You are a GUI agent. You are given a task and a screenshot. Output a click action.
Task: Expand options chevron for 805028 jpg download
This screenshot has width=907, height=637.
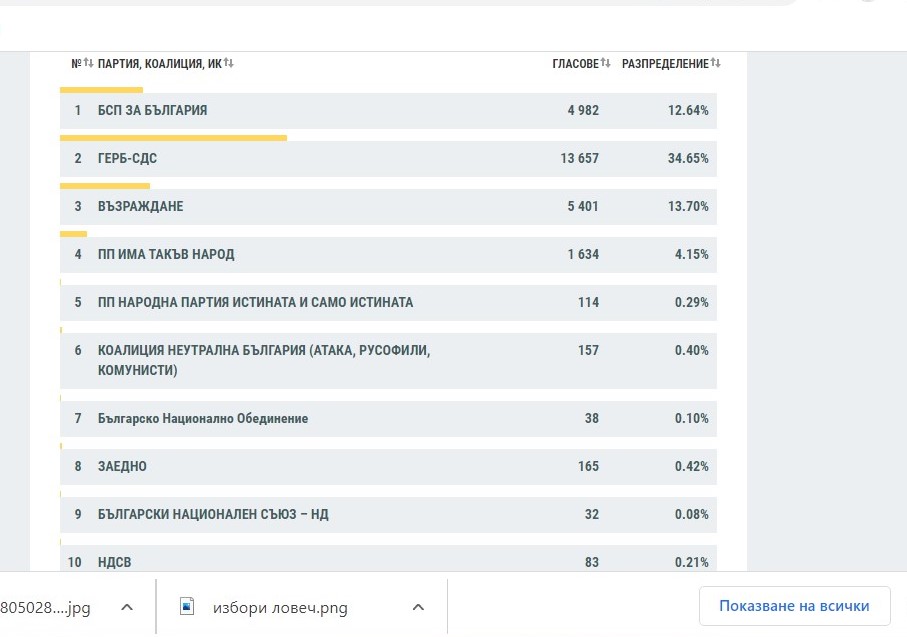127,607
